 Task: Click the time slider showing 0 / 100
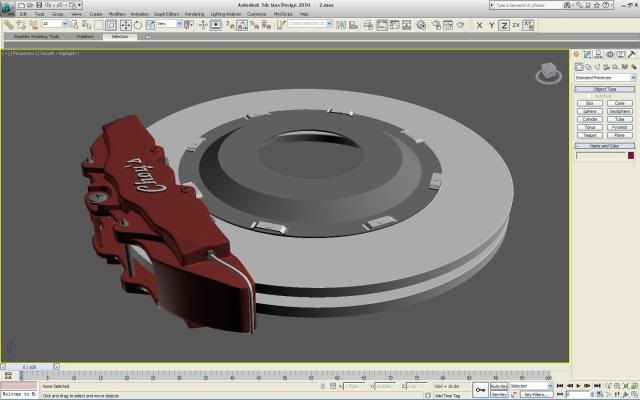click(29, 367)
